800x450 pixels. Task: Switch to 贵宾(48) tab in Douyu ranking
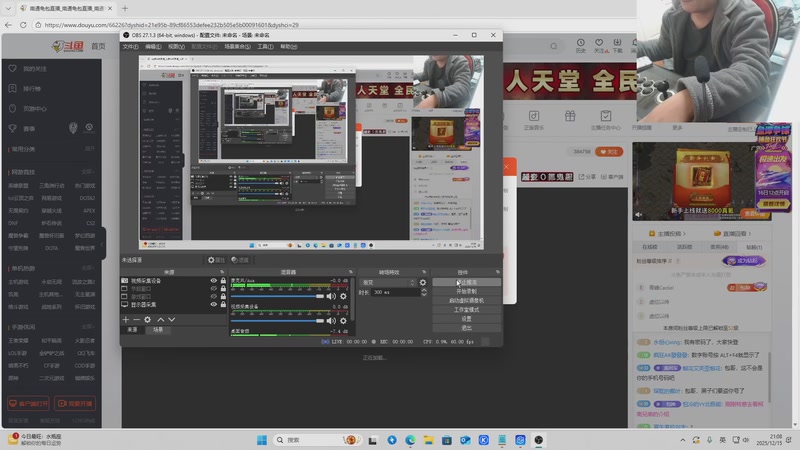tap(719, 247)
